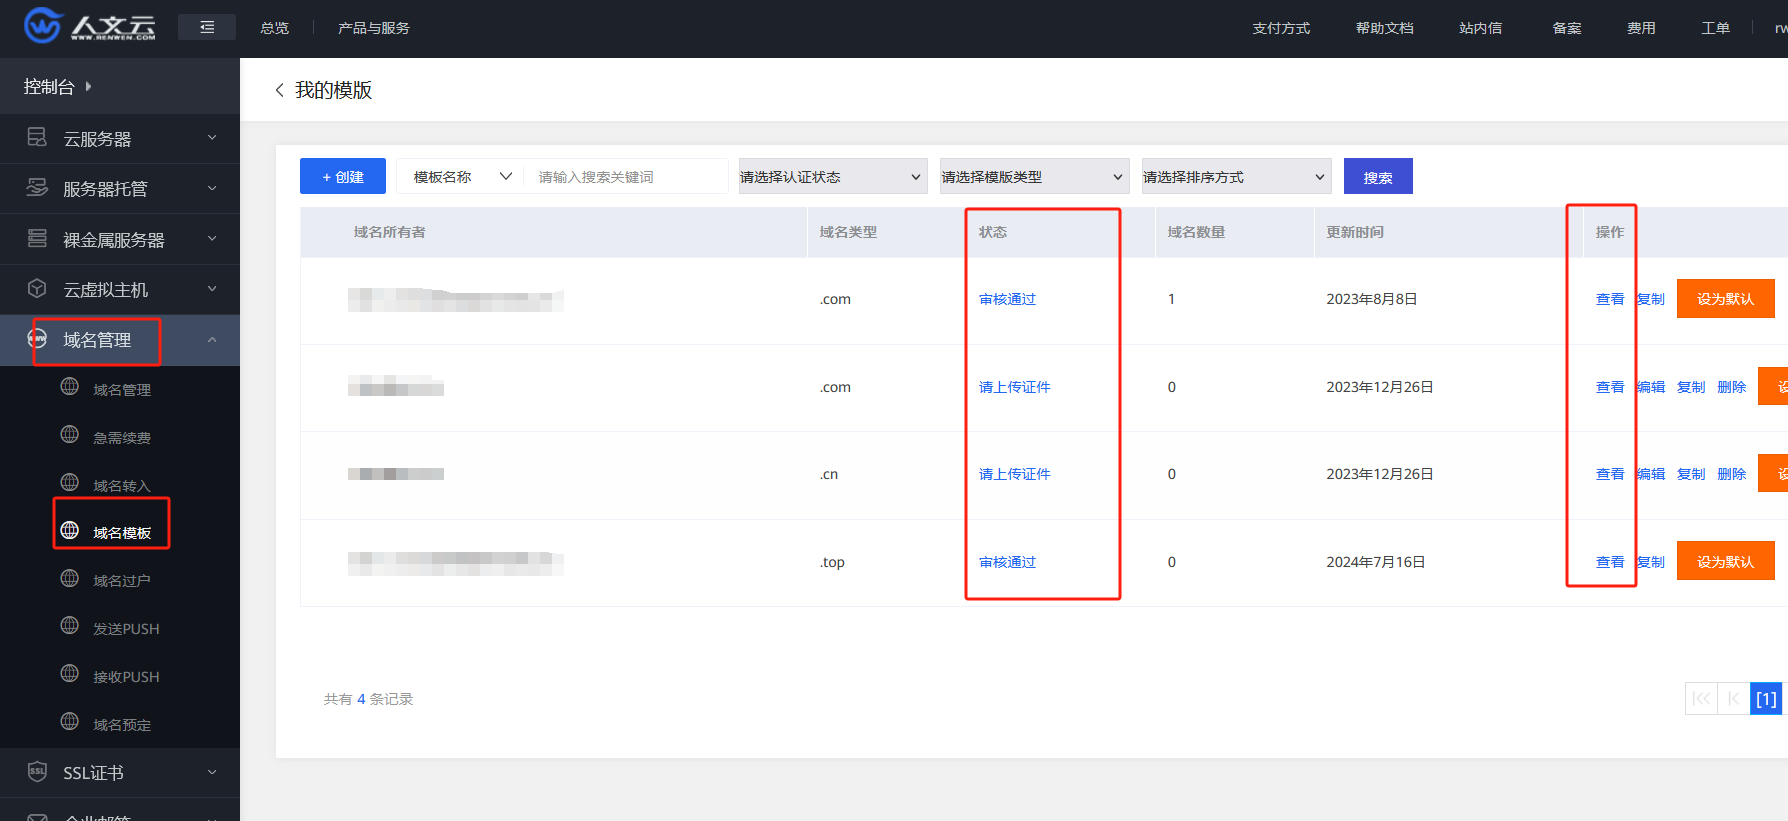
Task: Collapse the sidebar with the menu fold icon
Action: coord(207,27)
